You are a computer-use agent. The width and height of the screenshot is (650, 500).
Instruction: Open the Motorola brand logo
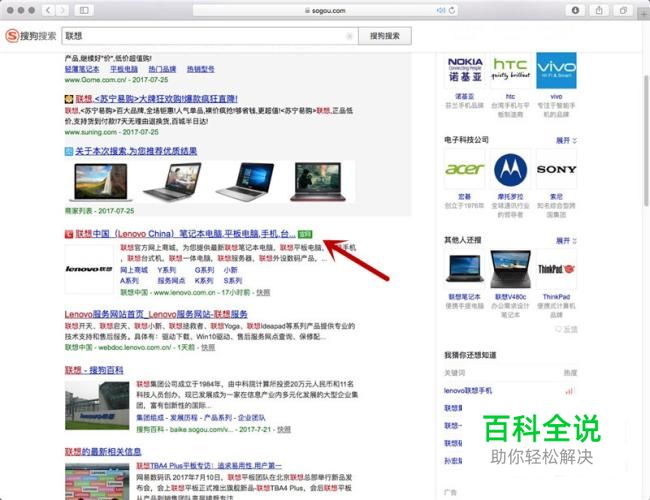[x=511, y=169]
